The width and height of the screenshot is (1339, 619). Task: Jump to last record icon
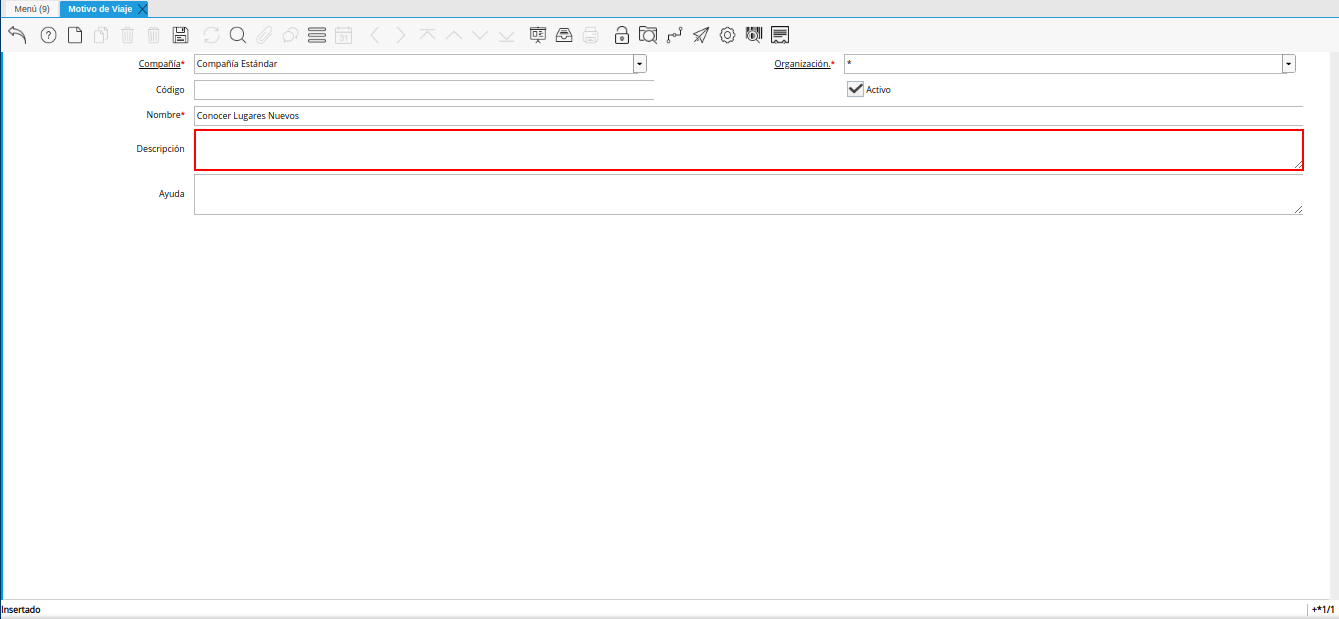tap(506, 35)
